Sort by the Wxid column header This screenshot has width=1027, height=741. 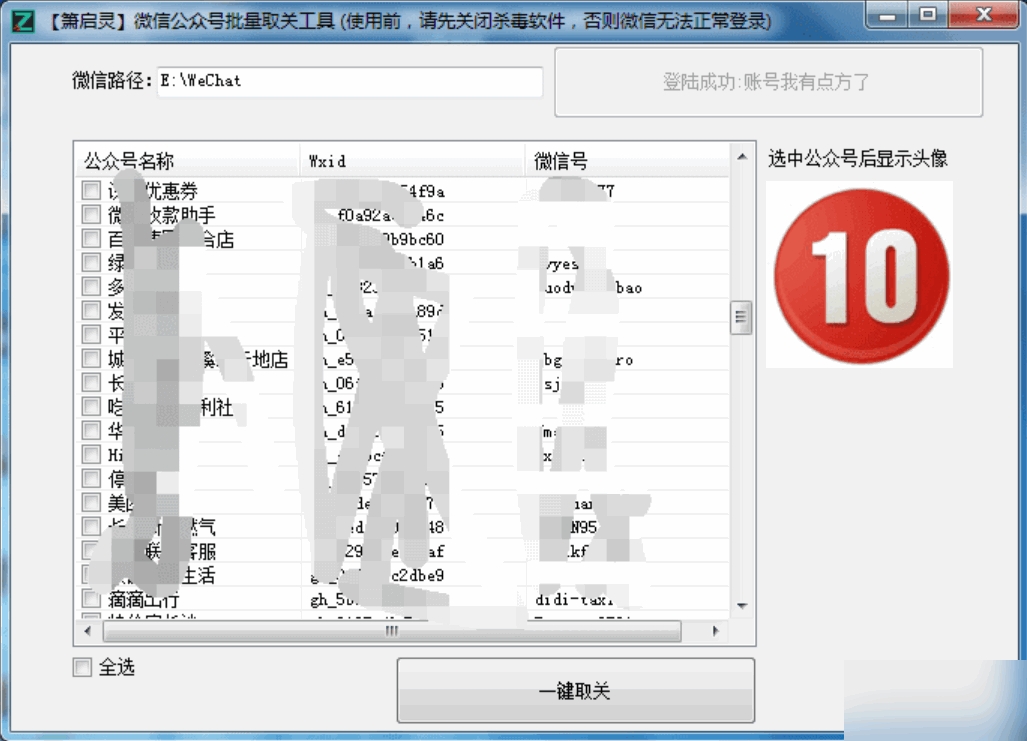412,160
